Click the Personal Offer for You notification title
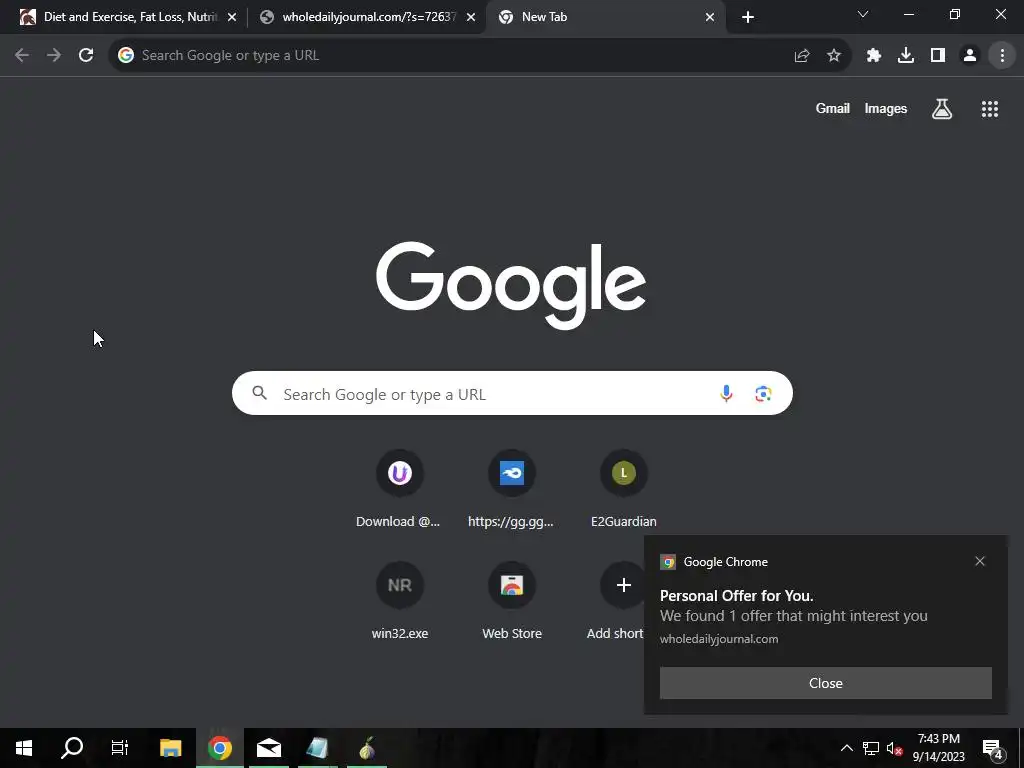1024x768 pixels. tap(736, 596)
